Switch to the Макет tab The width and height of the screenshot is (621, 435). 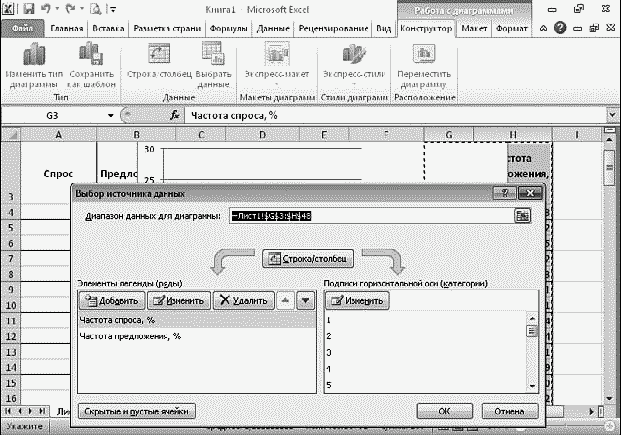click(474, 29)
